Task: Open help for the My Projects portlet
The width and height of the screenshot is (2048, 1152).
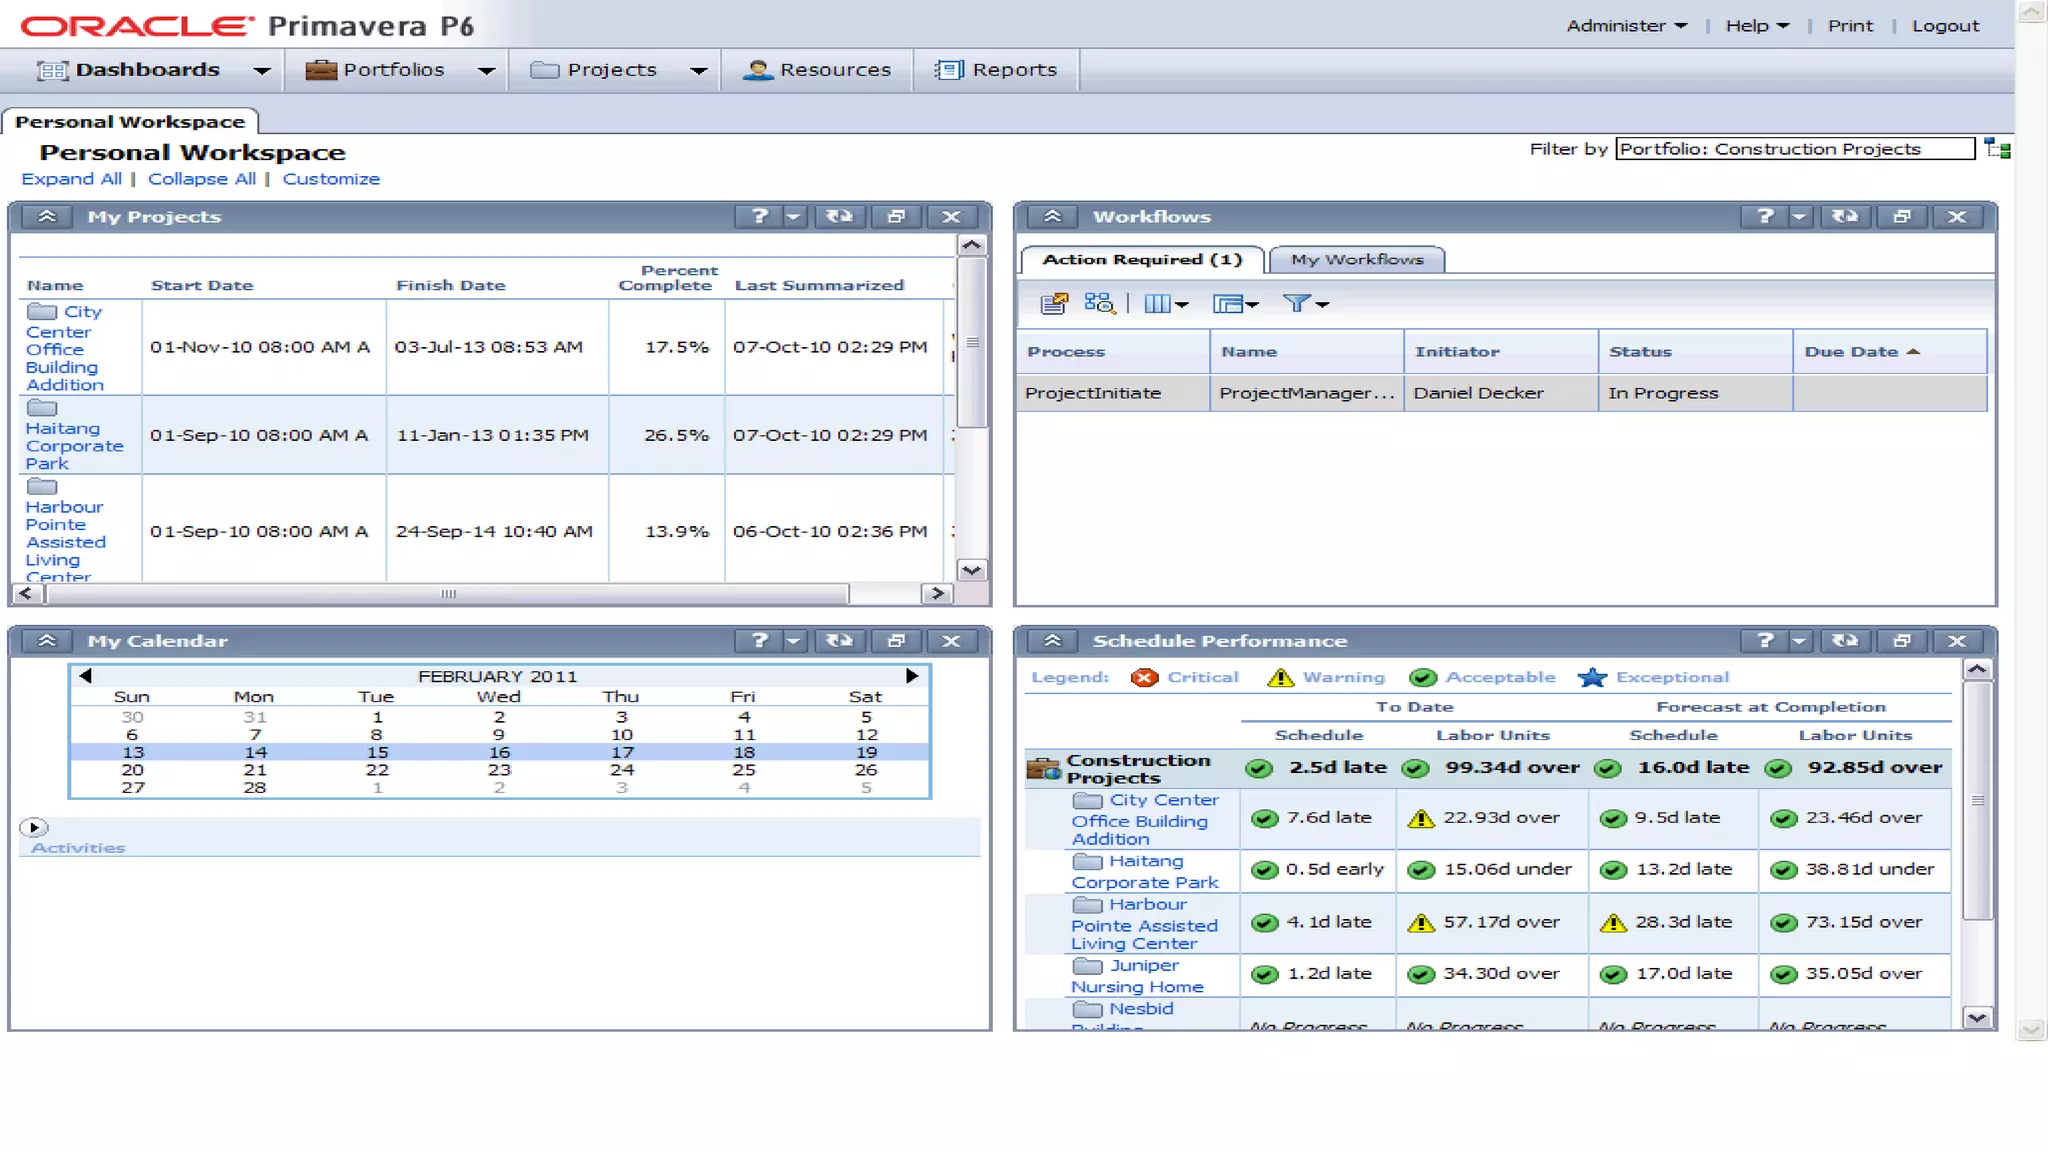Action: click(x=759, y=216)
